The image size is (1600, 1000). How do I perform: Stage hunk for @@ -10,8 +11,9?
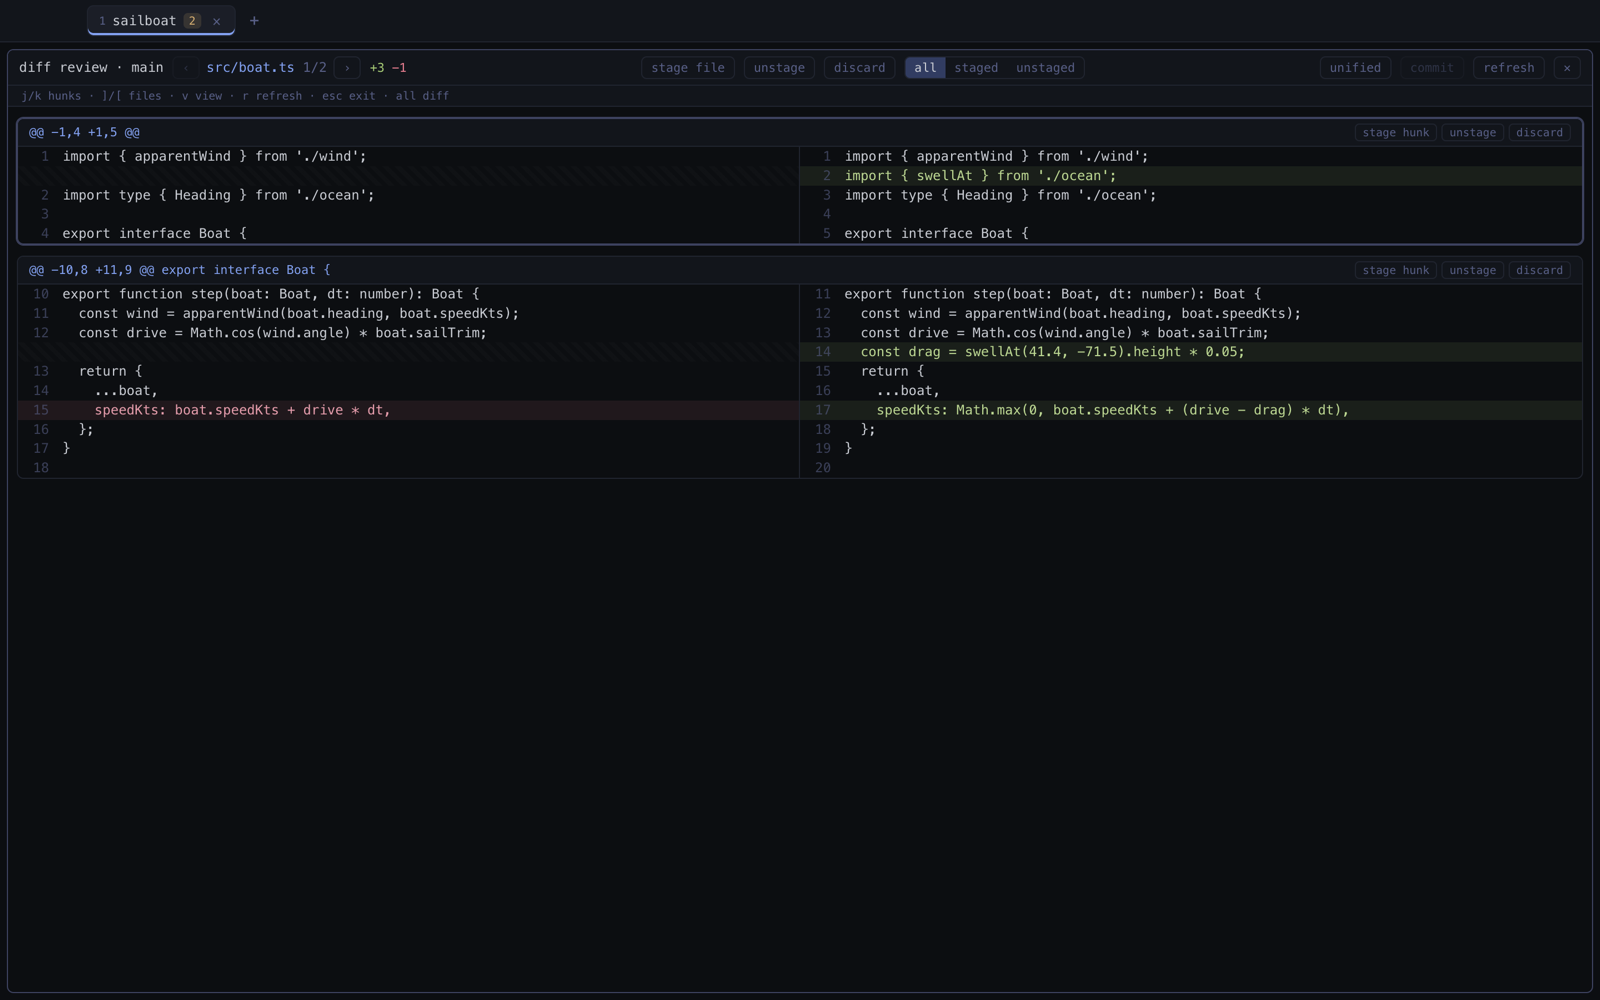click(1396, 270)
